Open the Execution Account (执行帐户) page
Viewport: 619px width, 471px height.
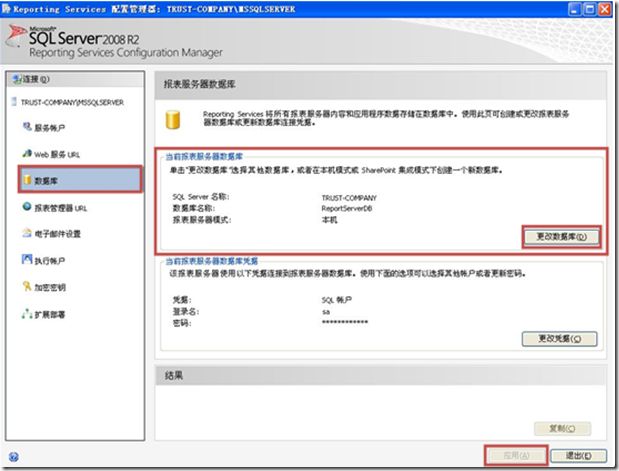click(49, 261)
